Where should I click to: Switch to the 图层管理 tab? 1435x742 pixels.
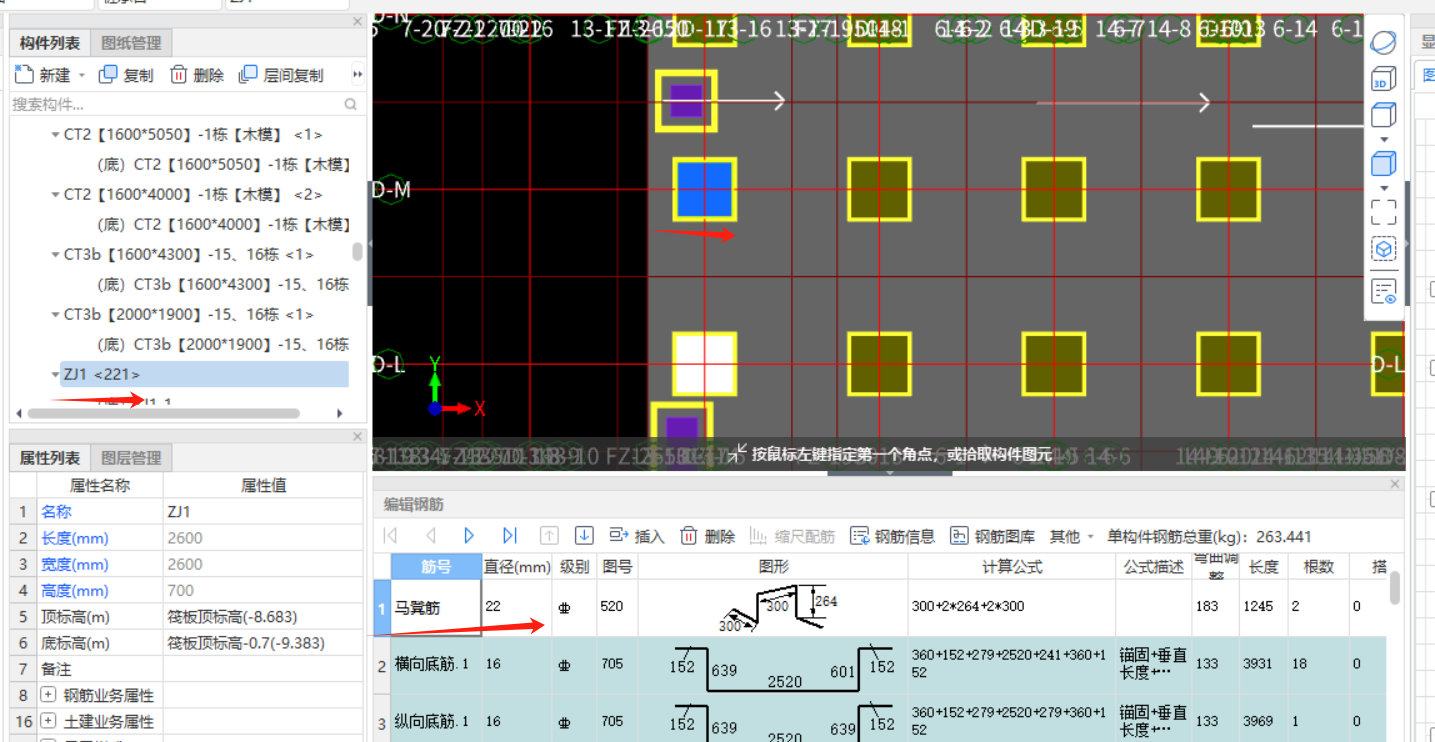(131, 458)
